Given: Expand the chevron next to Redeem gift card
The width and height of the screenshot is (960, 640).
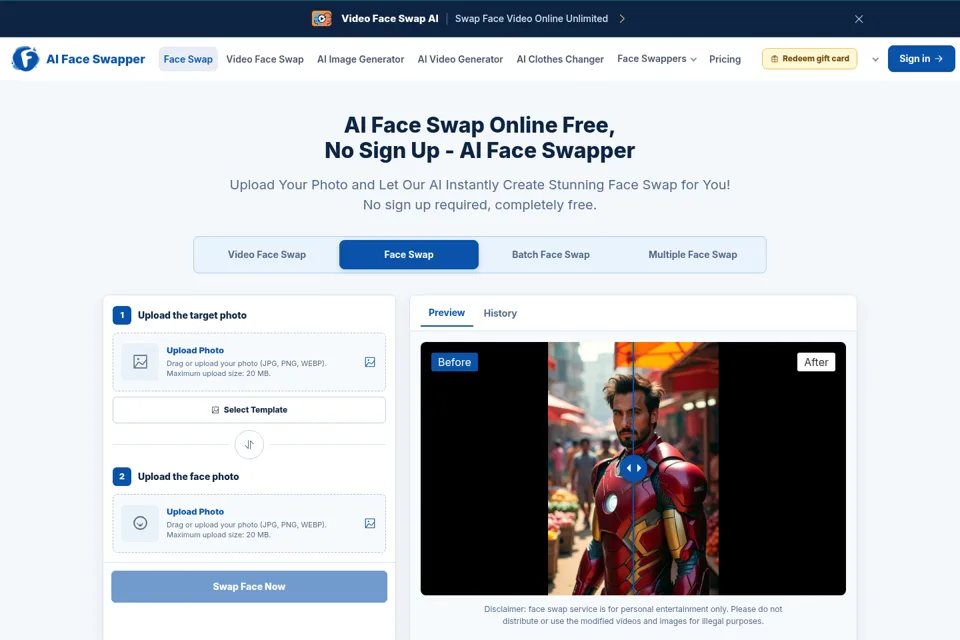Looking at the screenshot, I should 875,59.
